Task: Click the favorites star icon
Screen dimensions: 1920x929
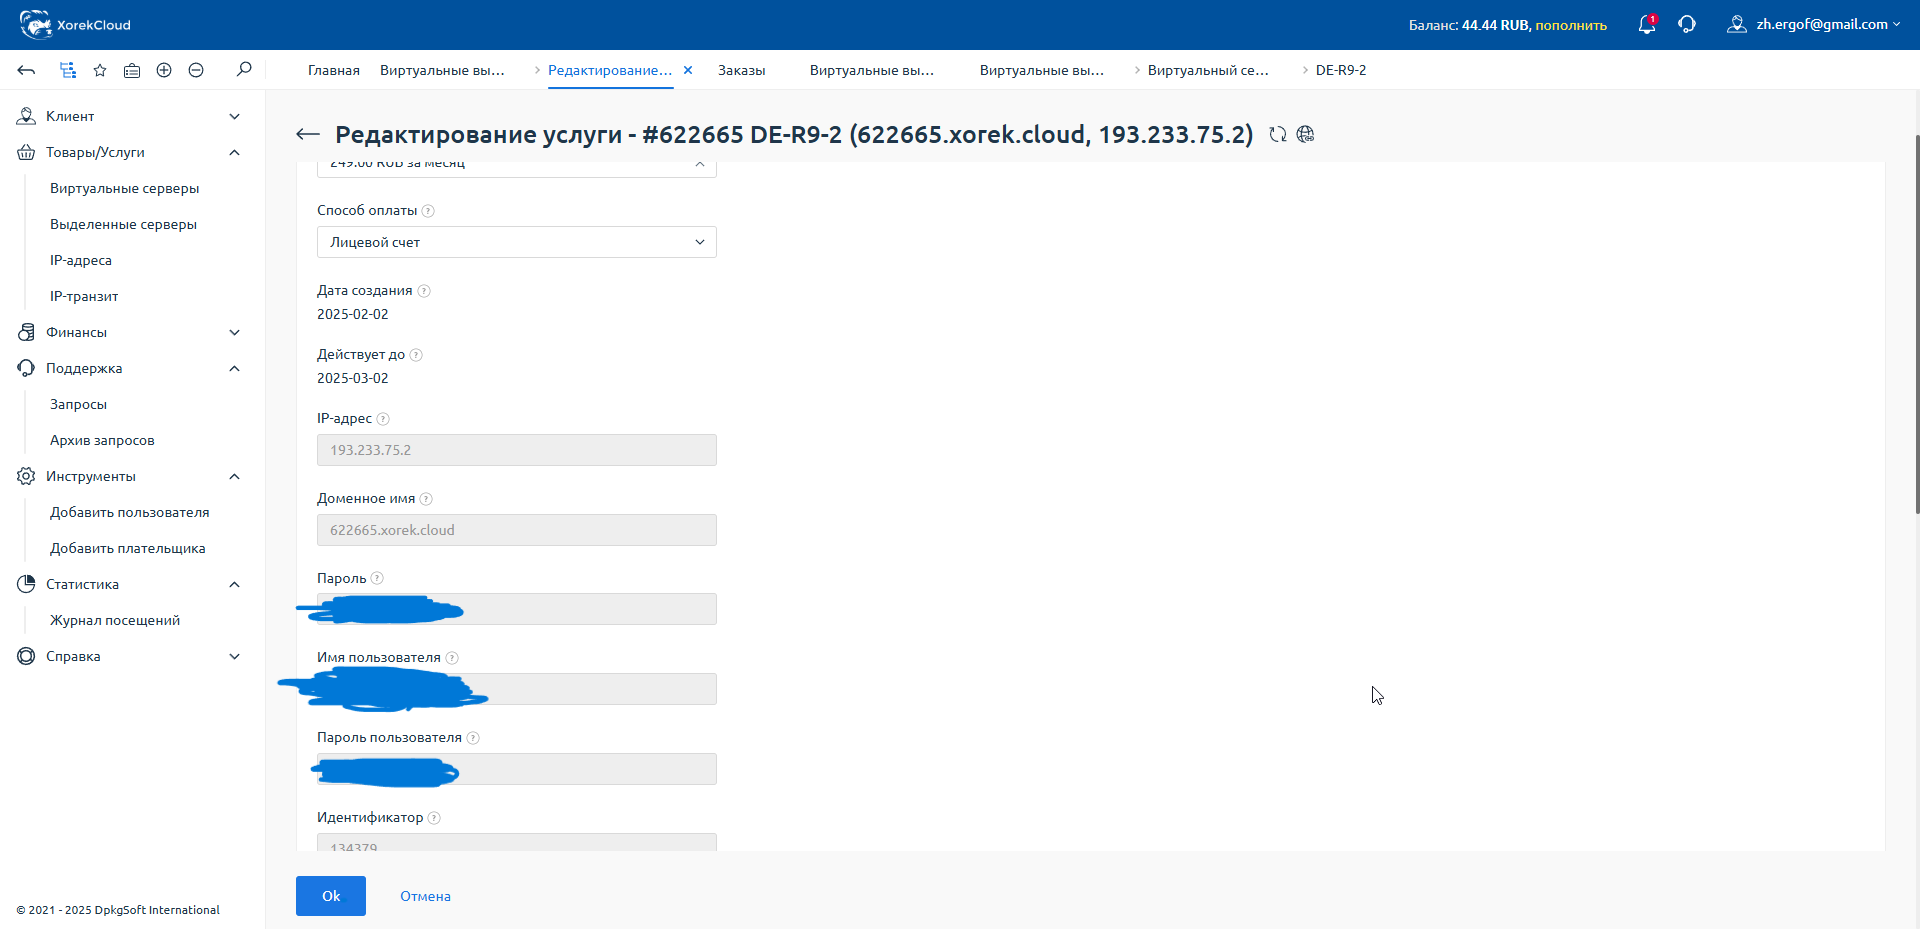Action: (x=100, y=70)
